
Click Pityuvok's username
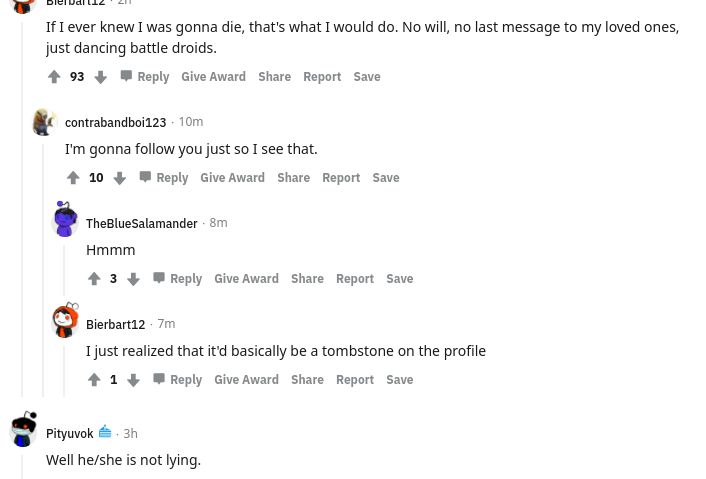pyautogui.click(x=69, y=433)
